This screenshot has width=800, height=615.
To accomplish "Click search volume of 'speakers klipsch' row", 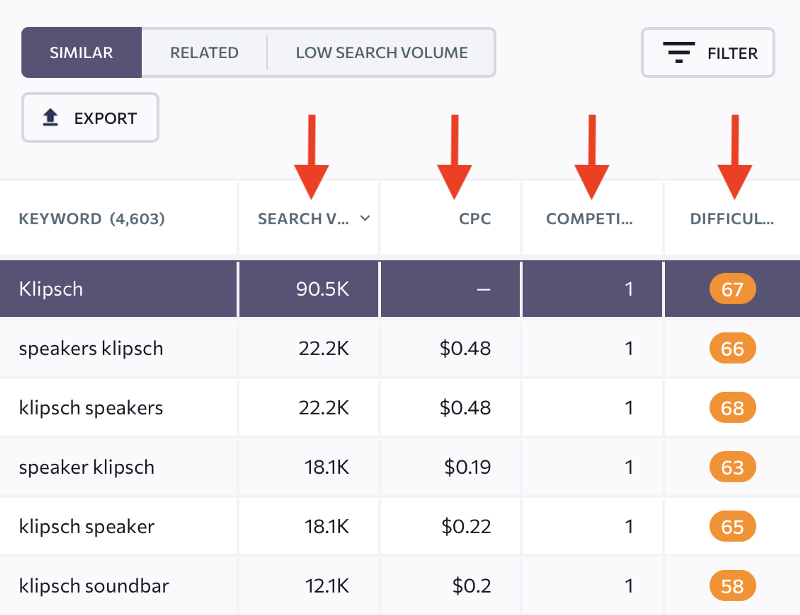I will [x=323, y=349].
